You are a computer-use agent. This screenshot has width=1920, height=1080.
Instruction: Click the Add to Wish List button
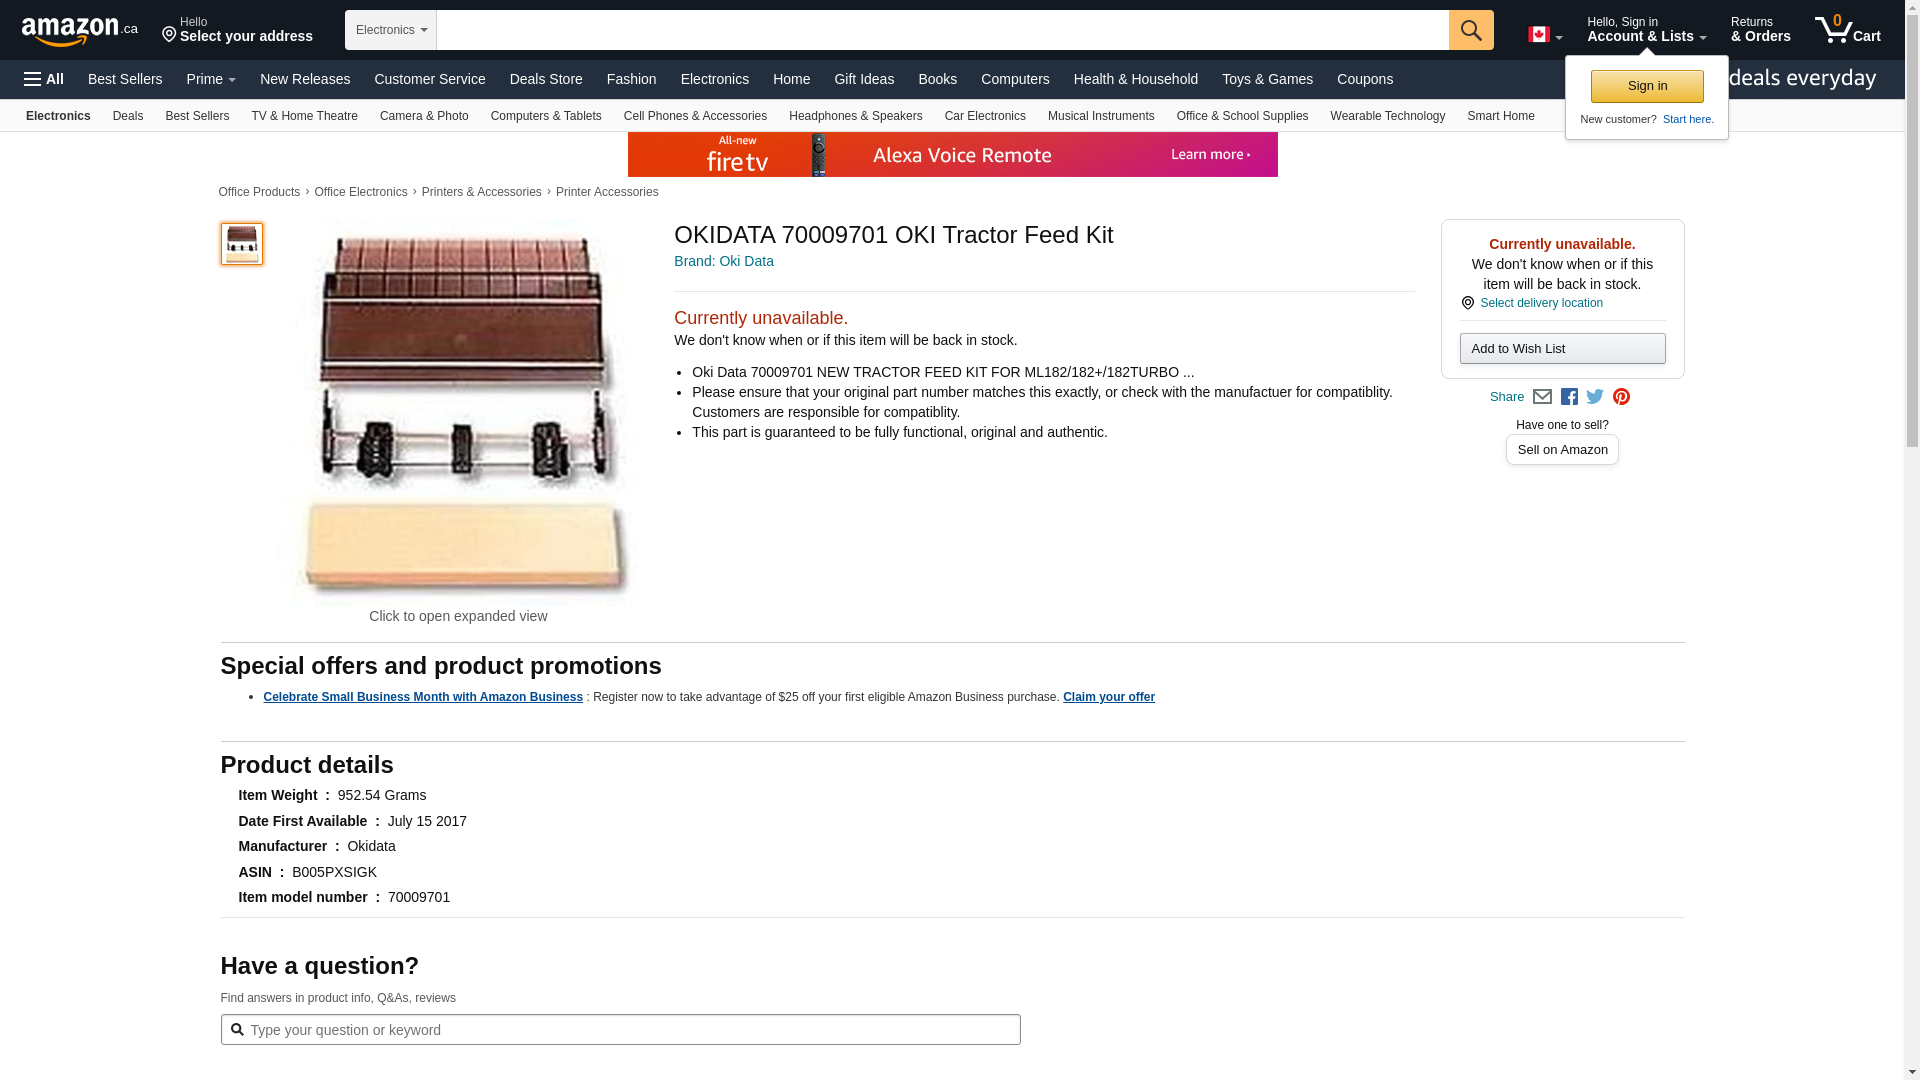(1562, 348)
